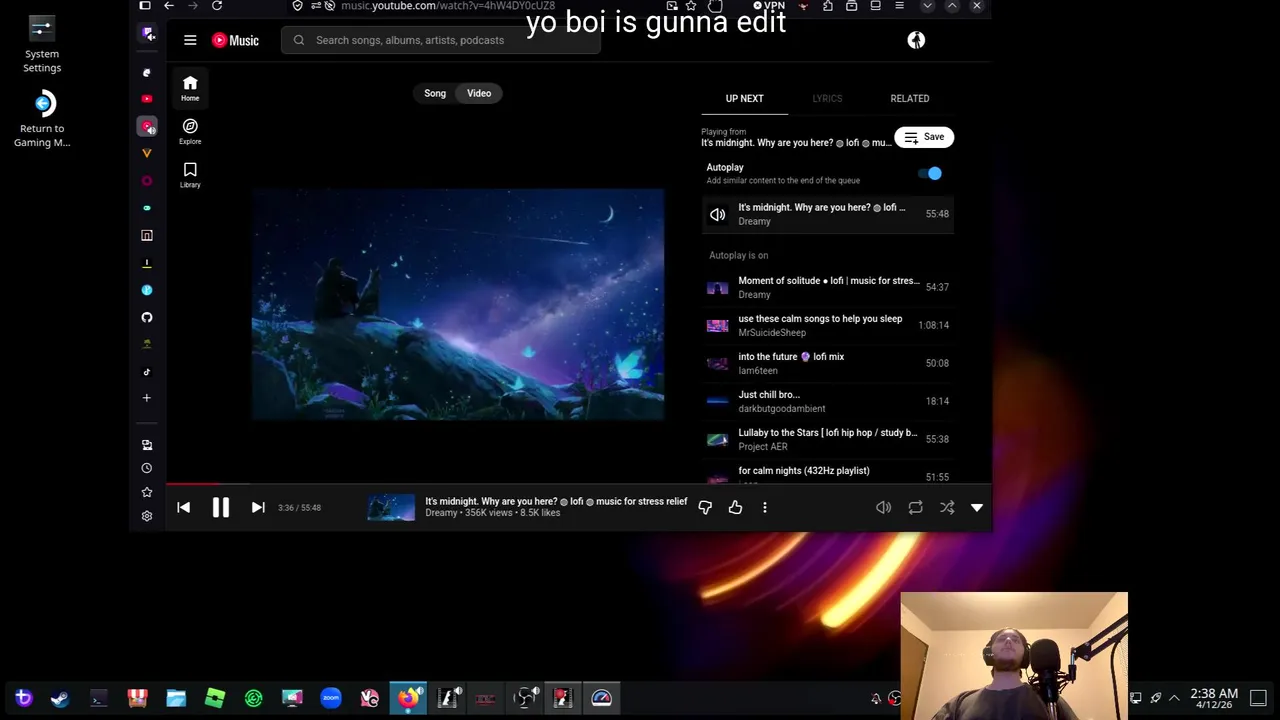Open Zoom from the taskbar
Screen dimensions: 1280x720
tap(331, 698)
